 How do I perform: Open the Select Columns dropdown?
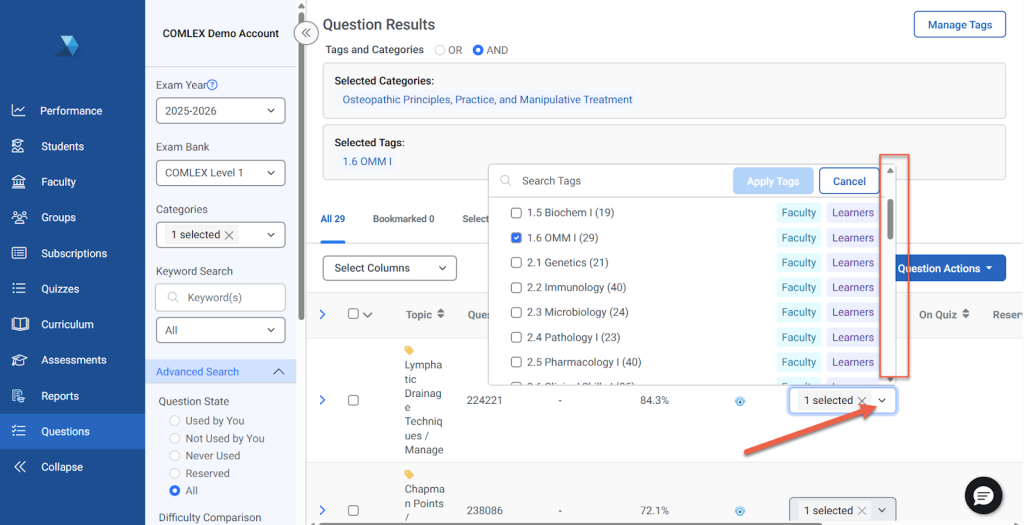tap(389, 268)
